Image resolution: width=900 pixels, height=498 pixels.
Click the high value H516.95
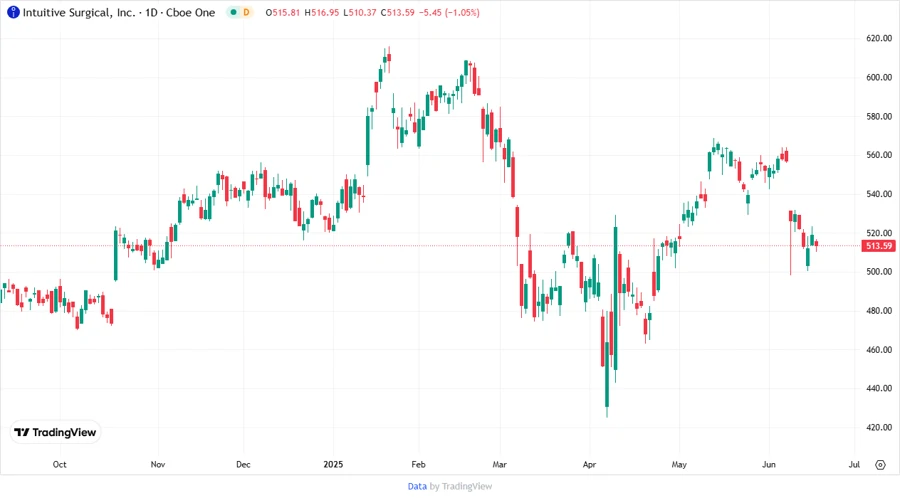coord(321,13)
